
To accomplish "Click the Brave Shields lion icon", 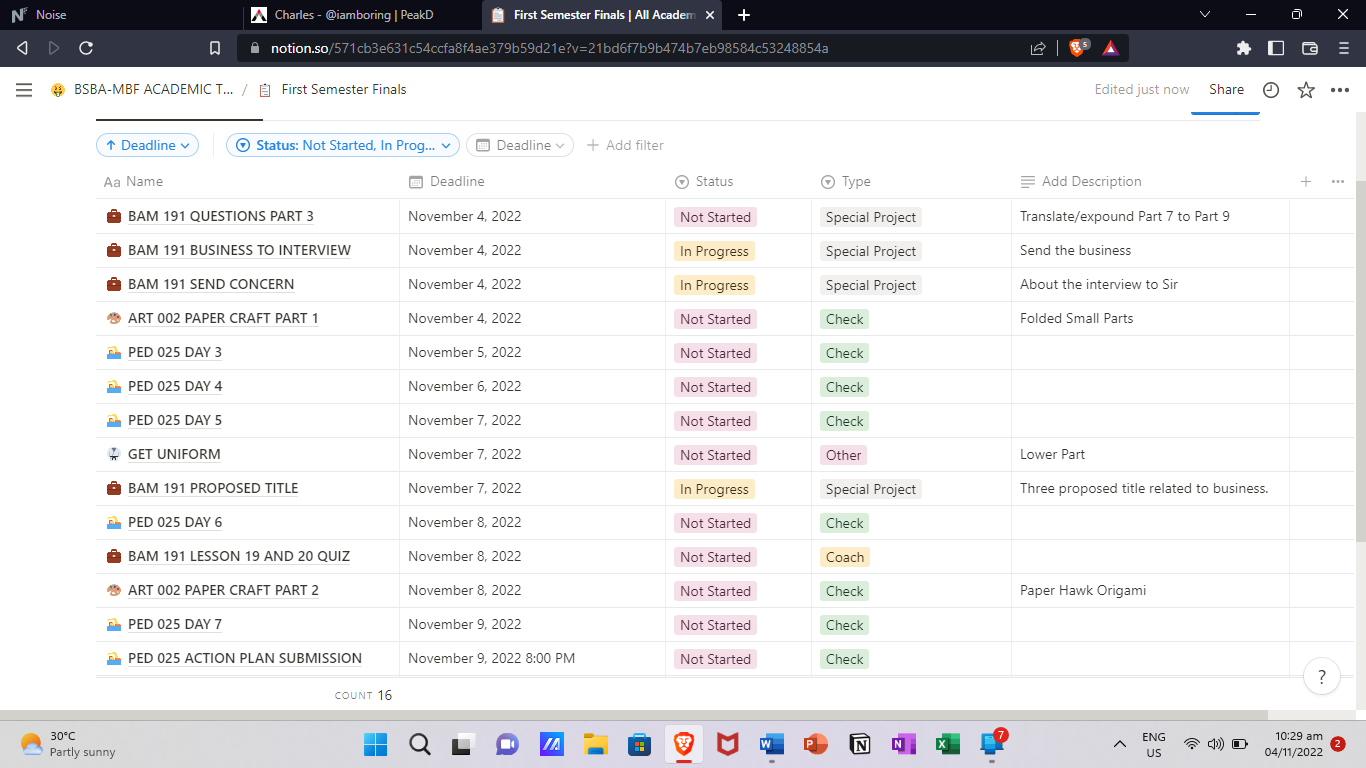I will pyautogui.click(x=1078, y=48).
